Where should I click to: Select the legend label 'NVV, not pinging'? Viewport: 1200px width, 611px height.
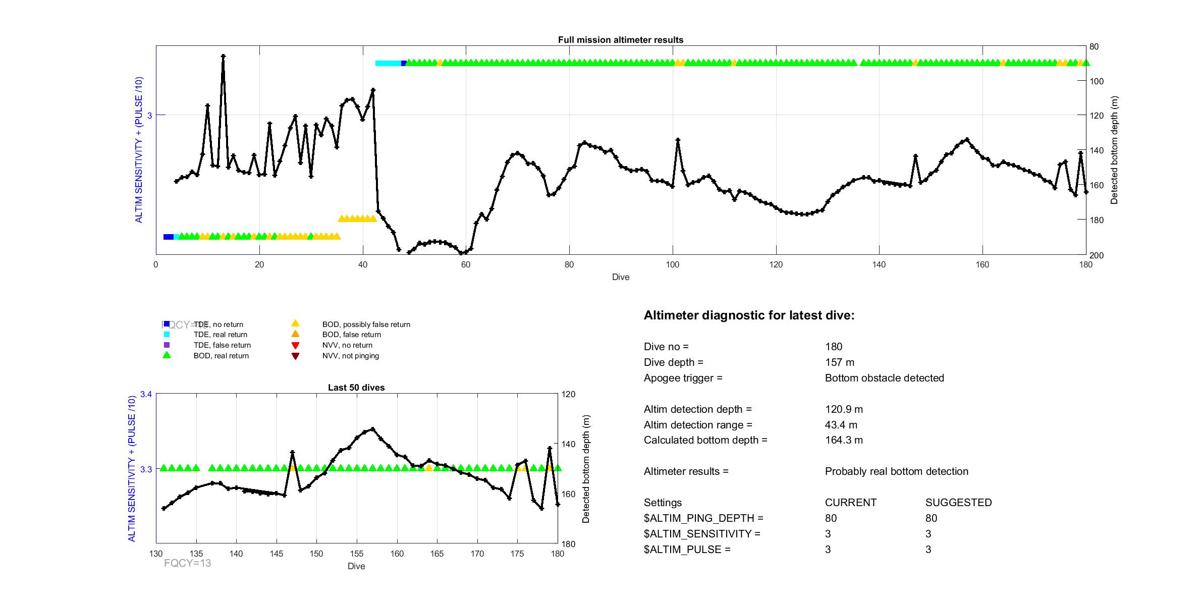tap(351, 356)
